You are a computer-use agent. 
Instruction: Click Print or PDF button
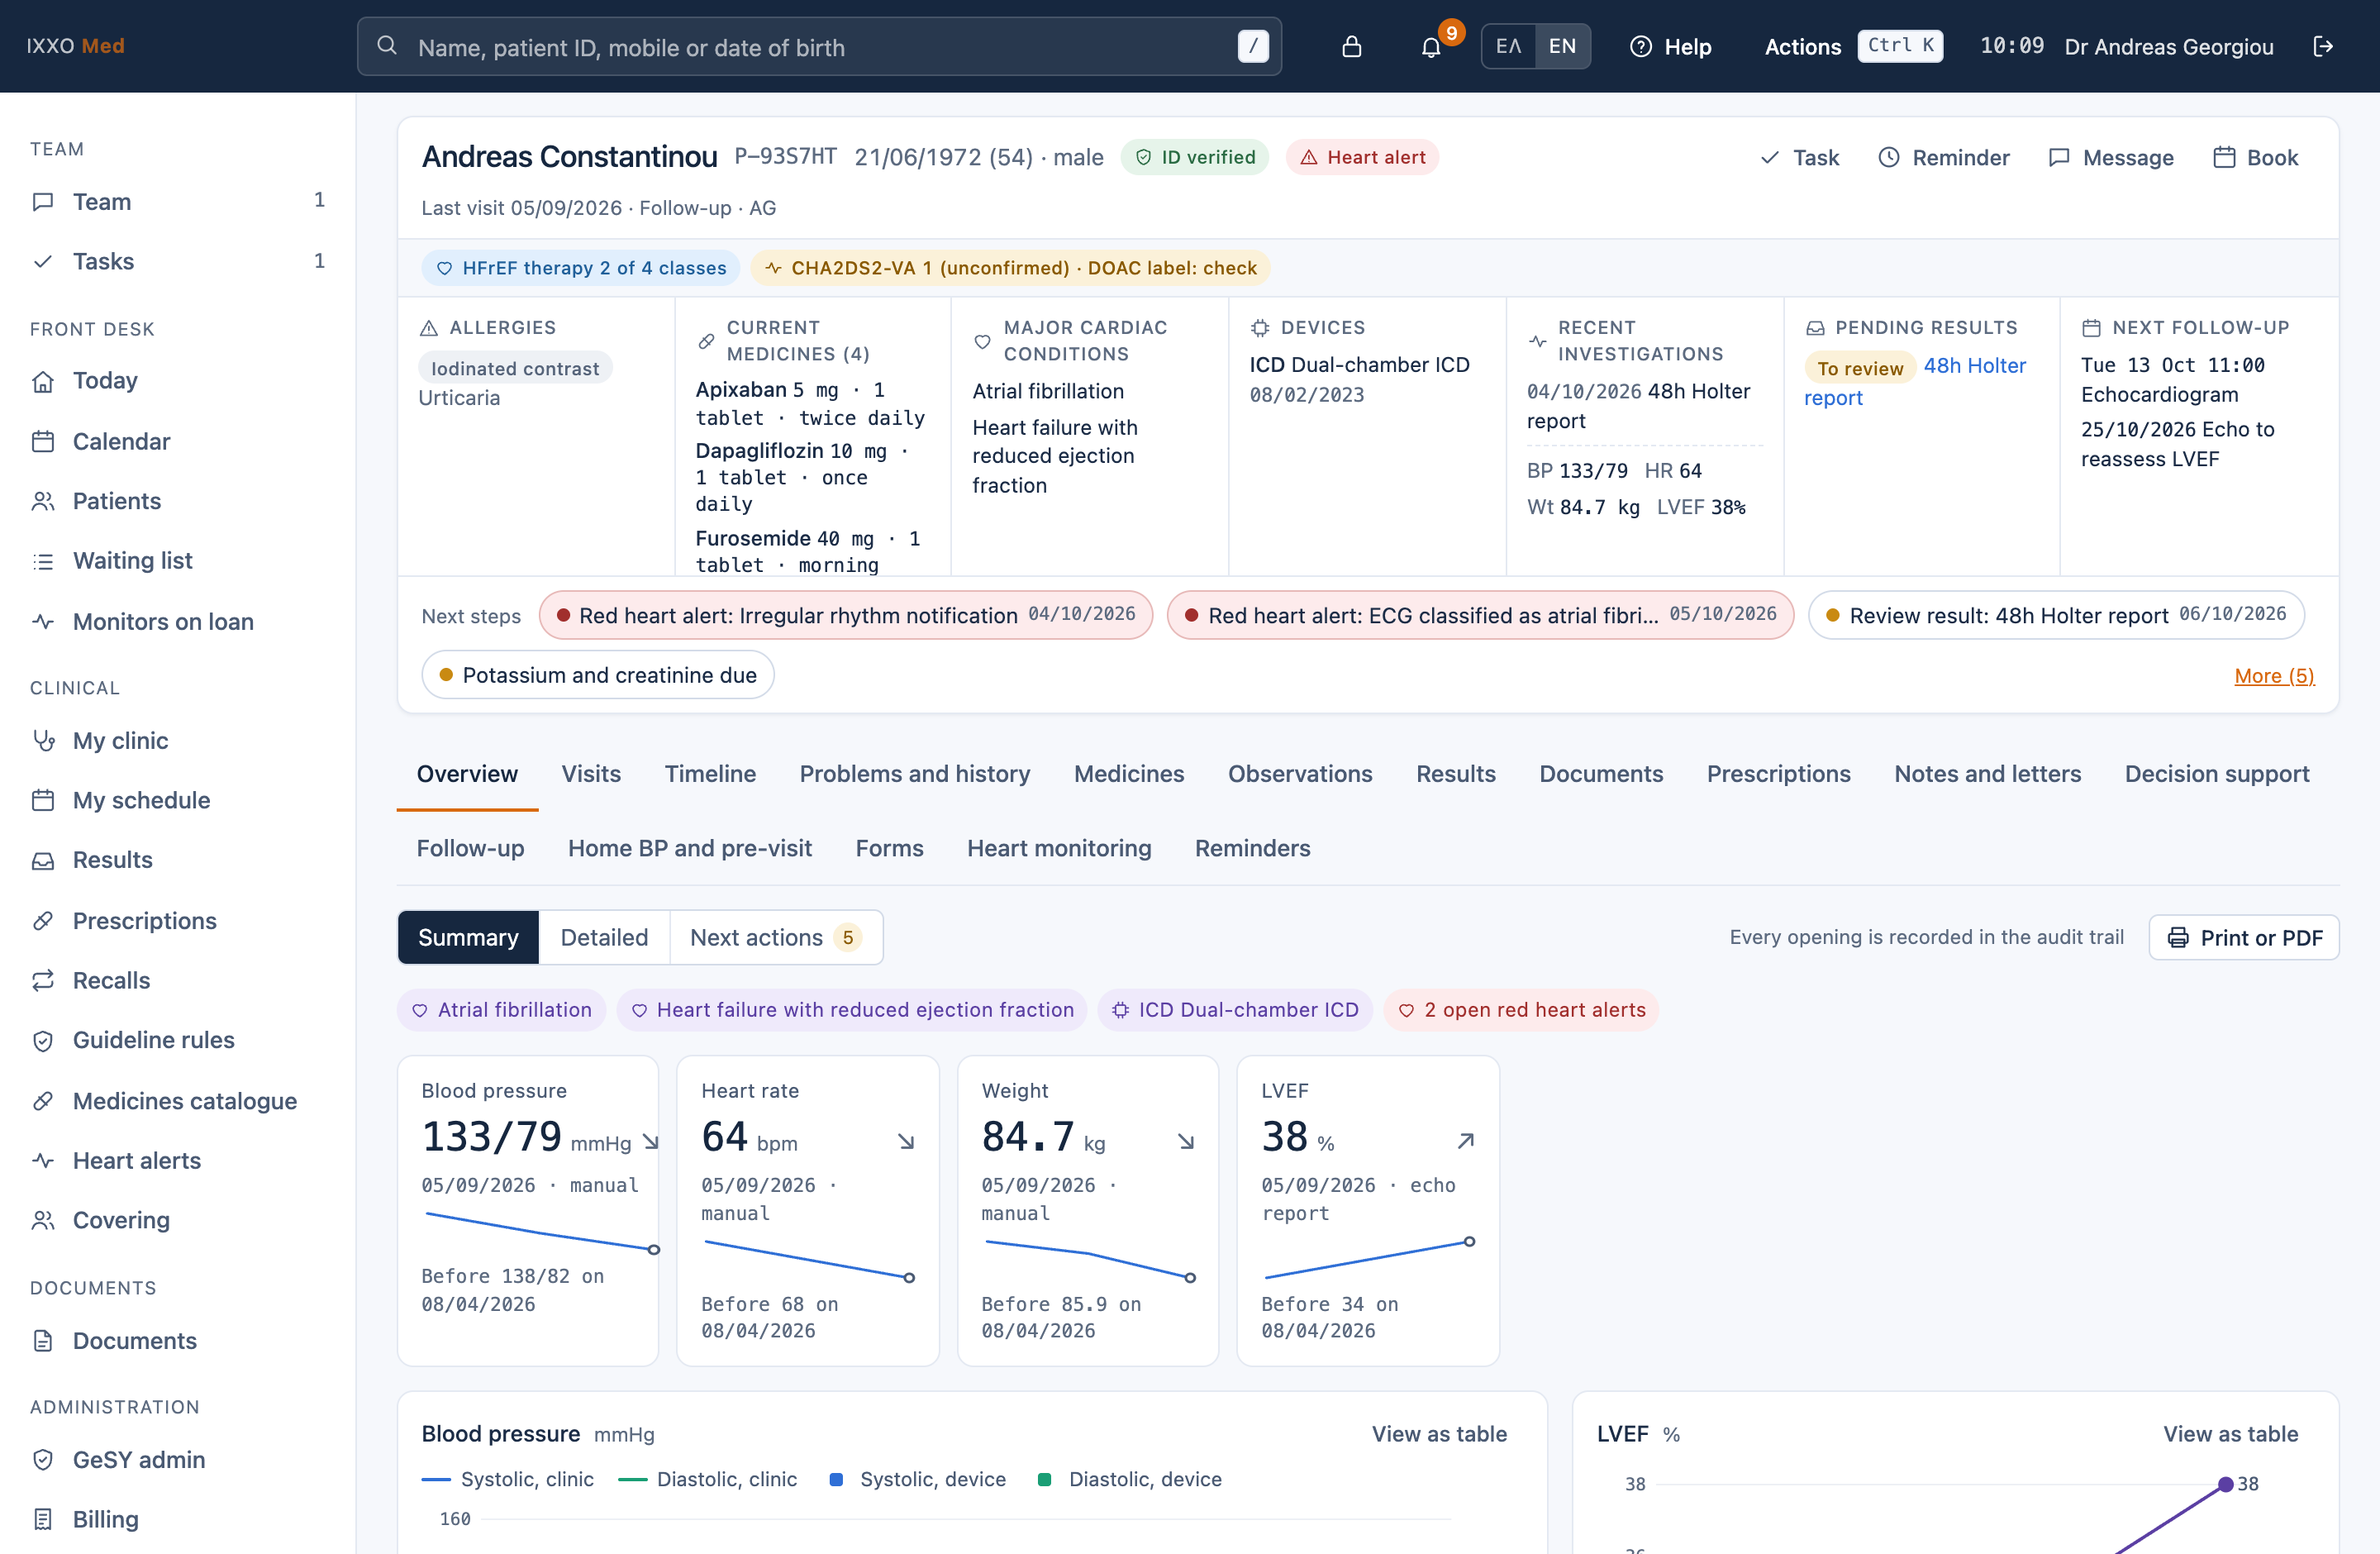(x=2244, y=937)
